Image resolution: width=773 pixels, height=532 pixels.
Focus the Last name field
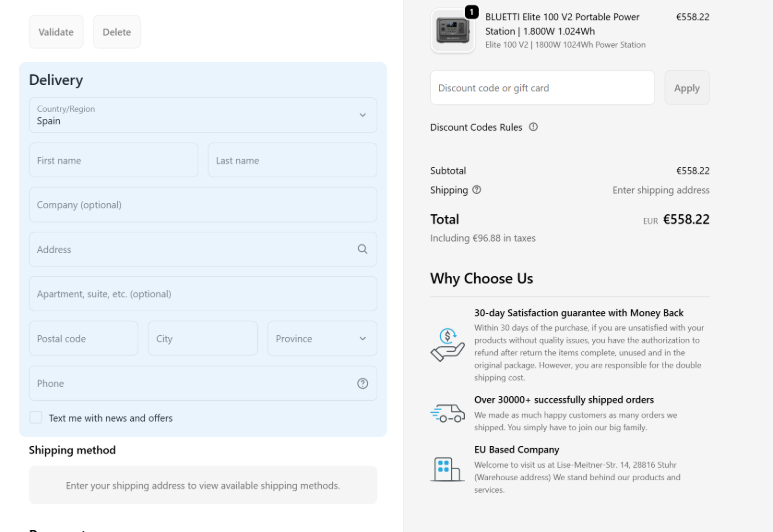click(292, 160)
